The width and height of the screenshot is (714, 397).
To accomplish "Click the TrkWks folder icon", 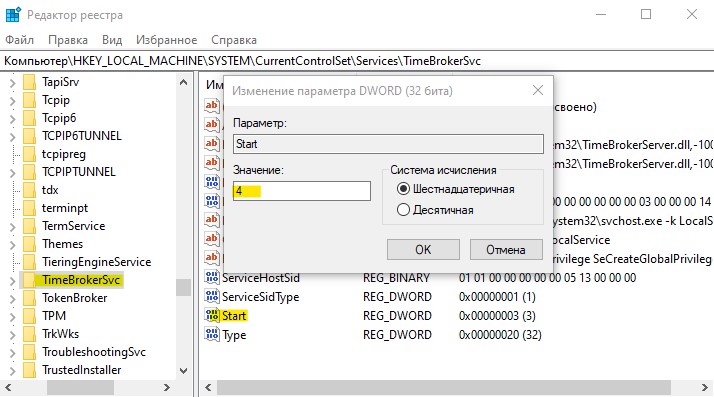I will point(29,334).
